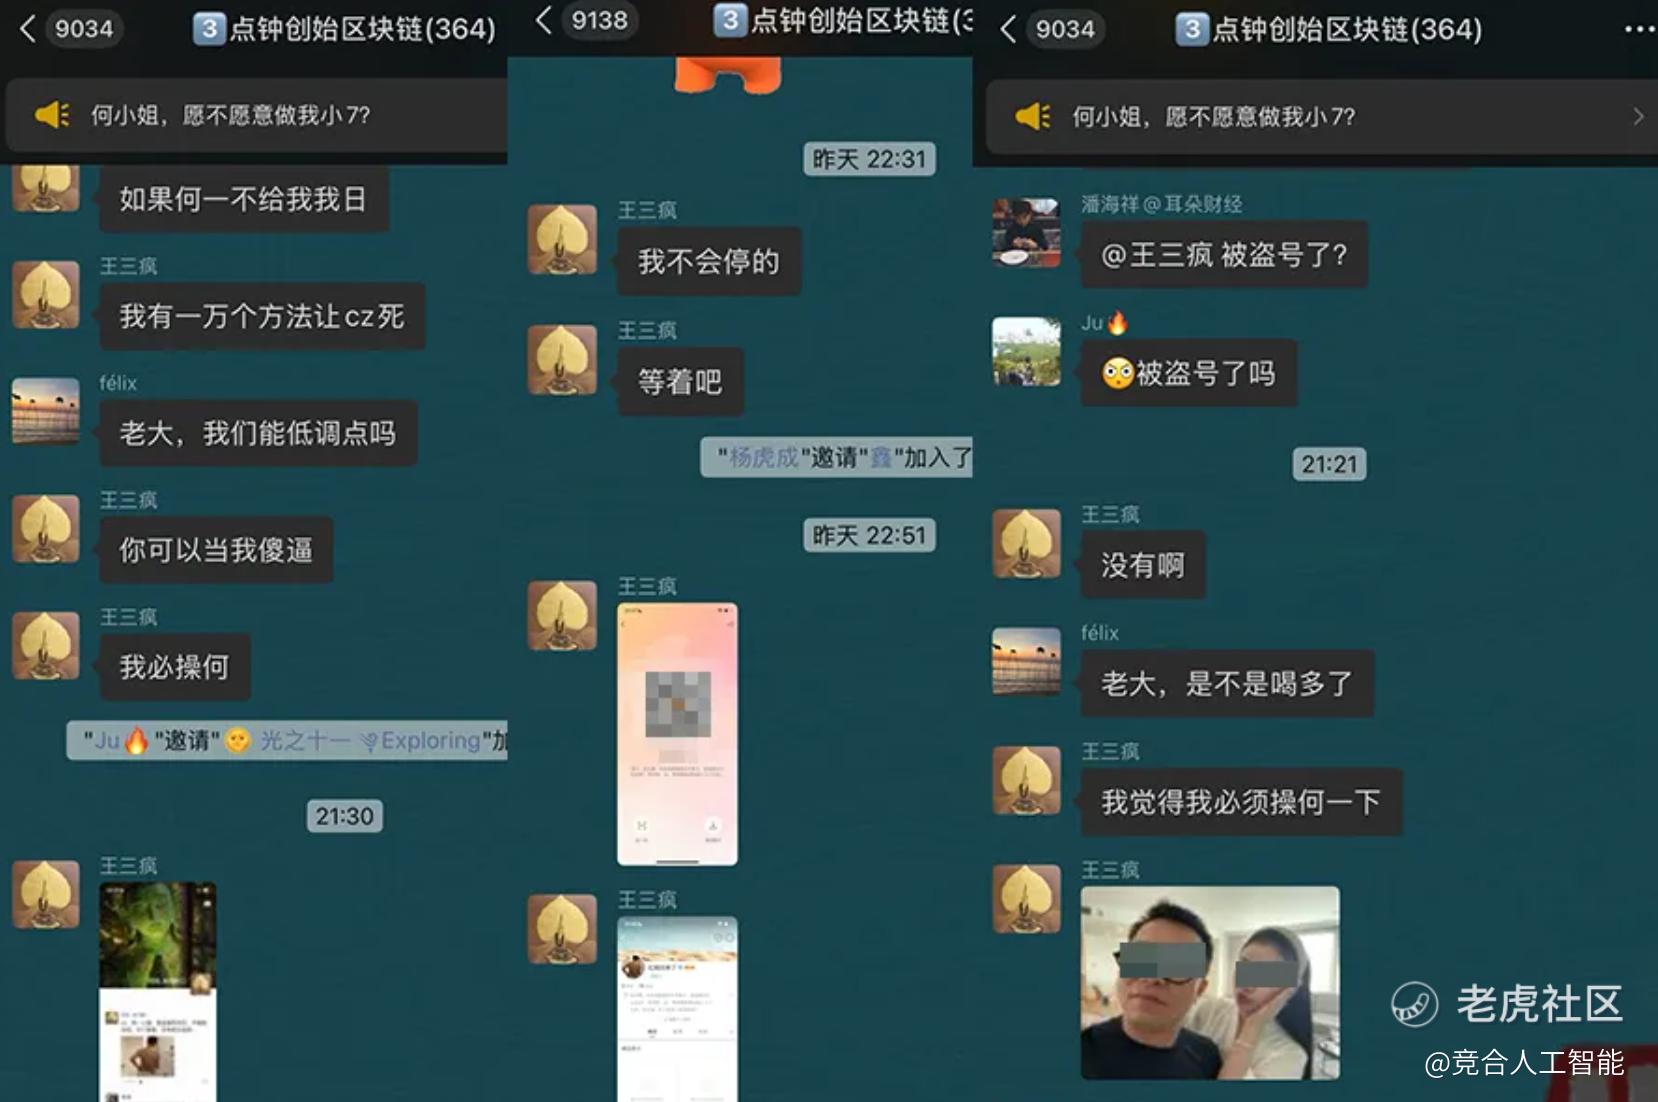This screenshot has width=1658, height=1102.
Task: Expand the announcement bar chevron arrow
Action: [x=1638, y=117]
